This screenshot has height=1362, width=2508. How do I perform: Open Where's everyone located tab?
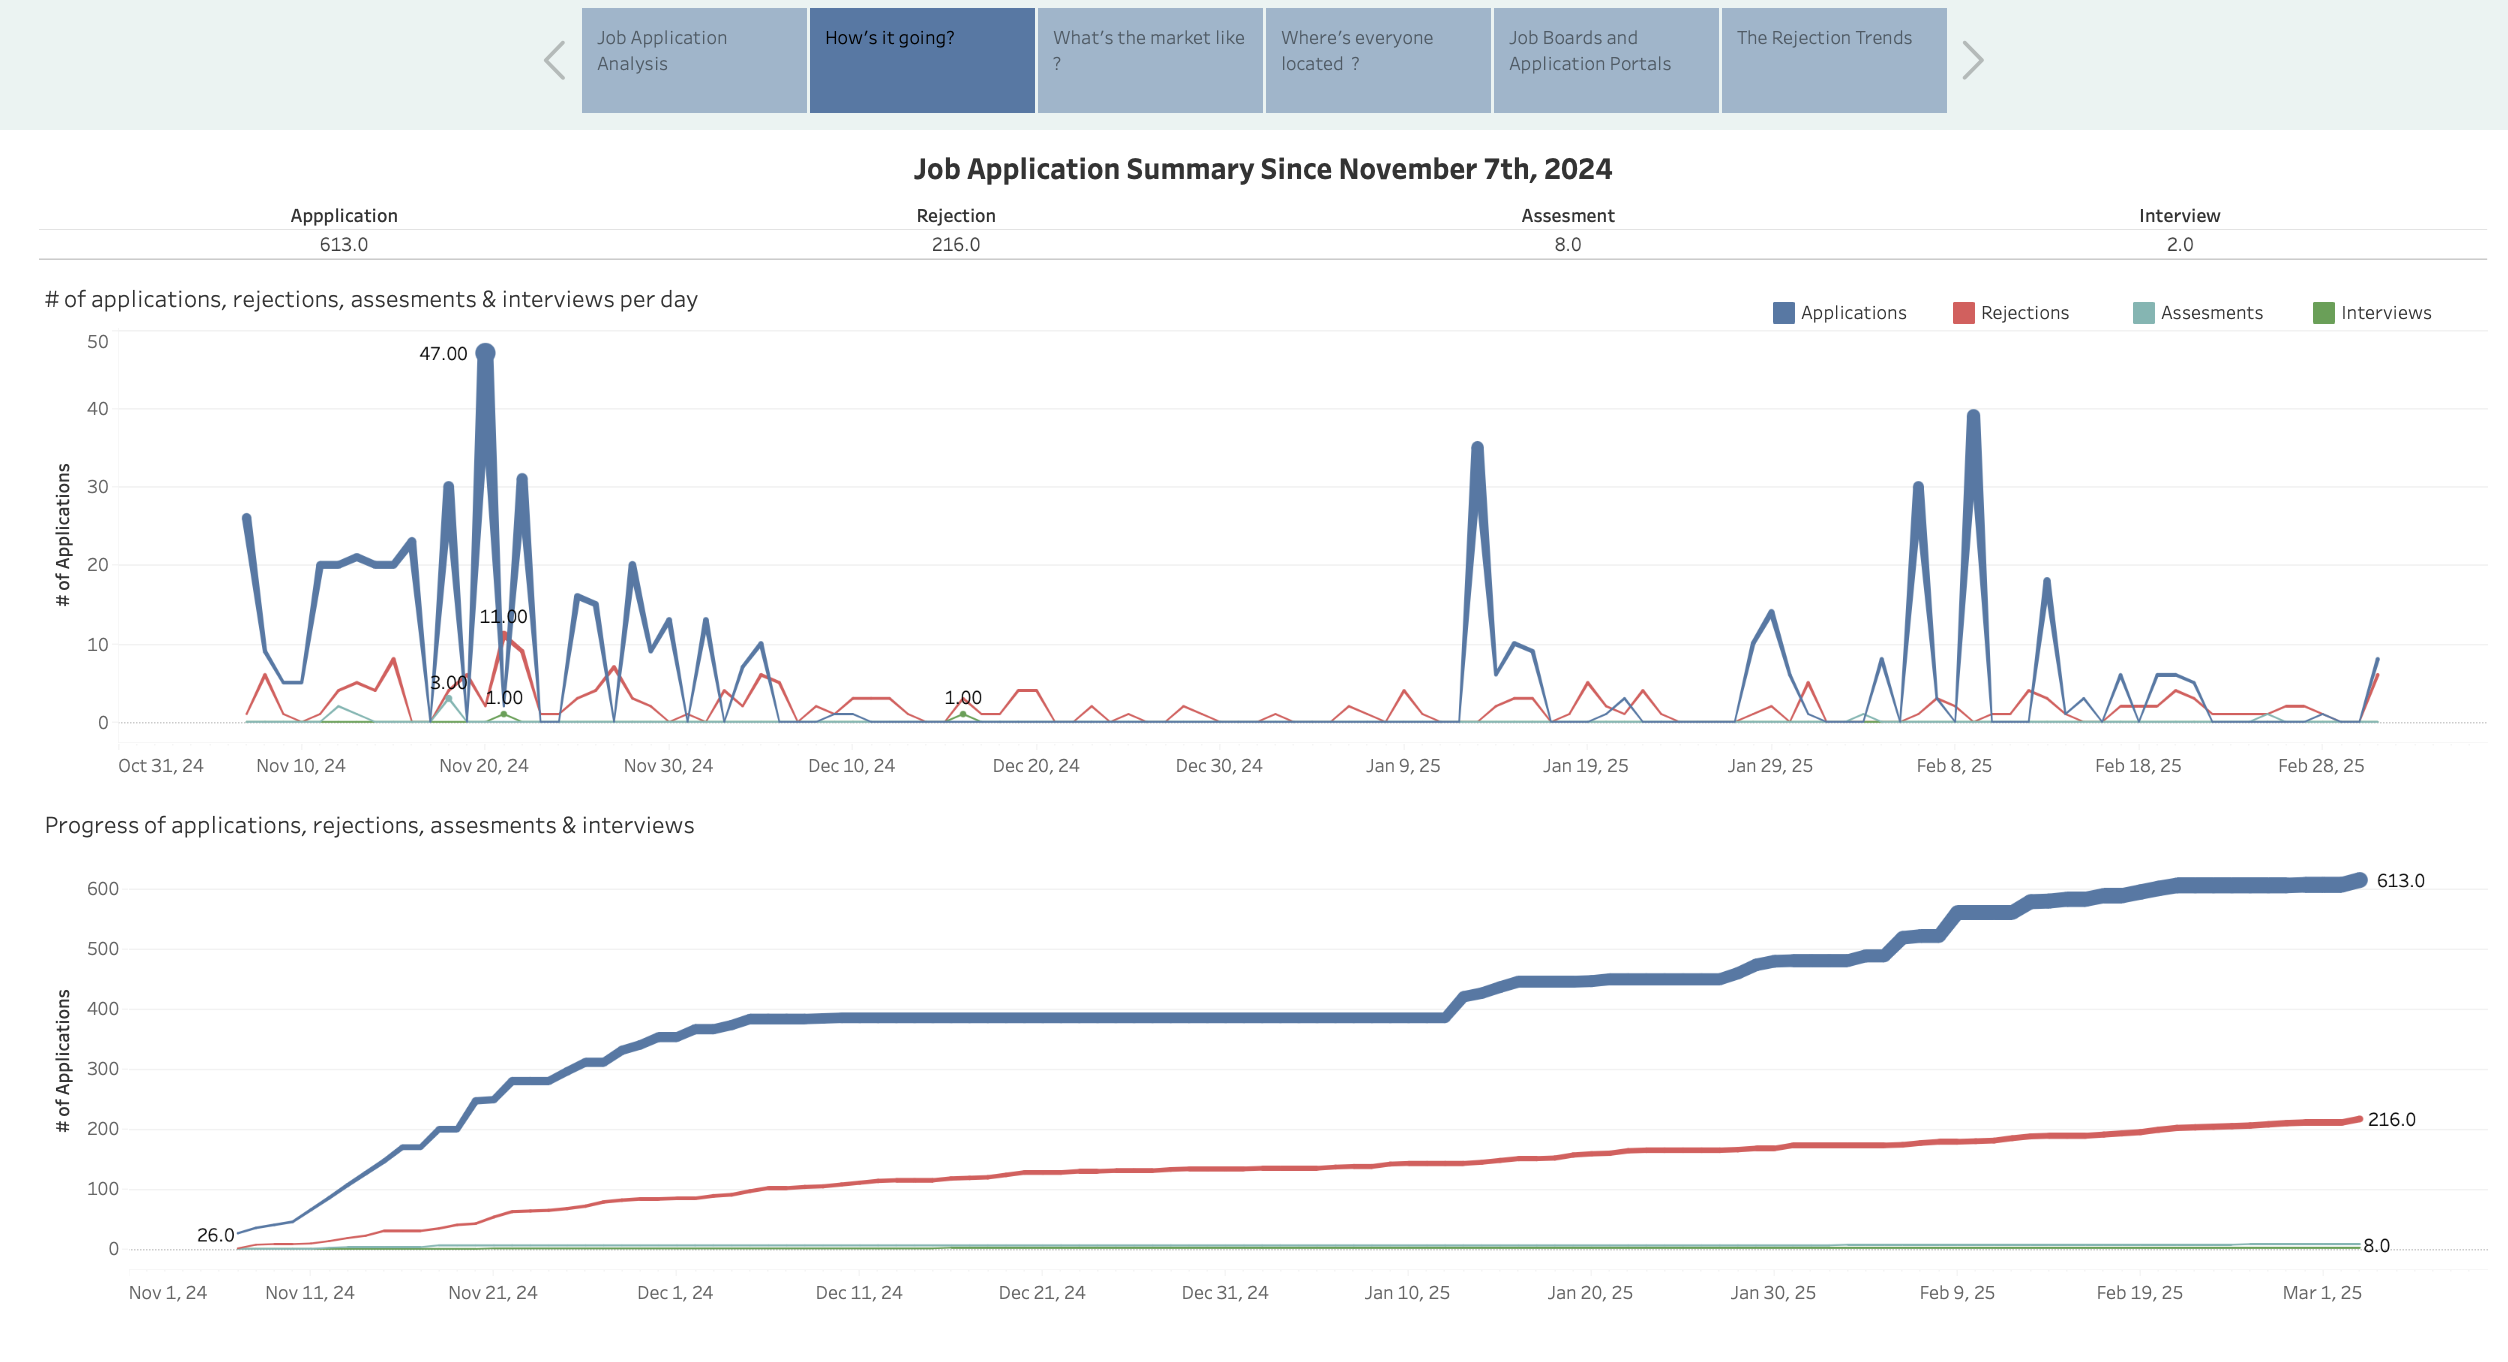coord(1378,61)
